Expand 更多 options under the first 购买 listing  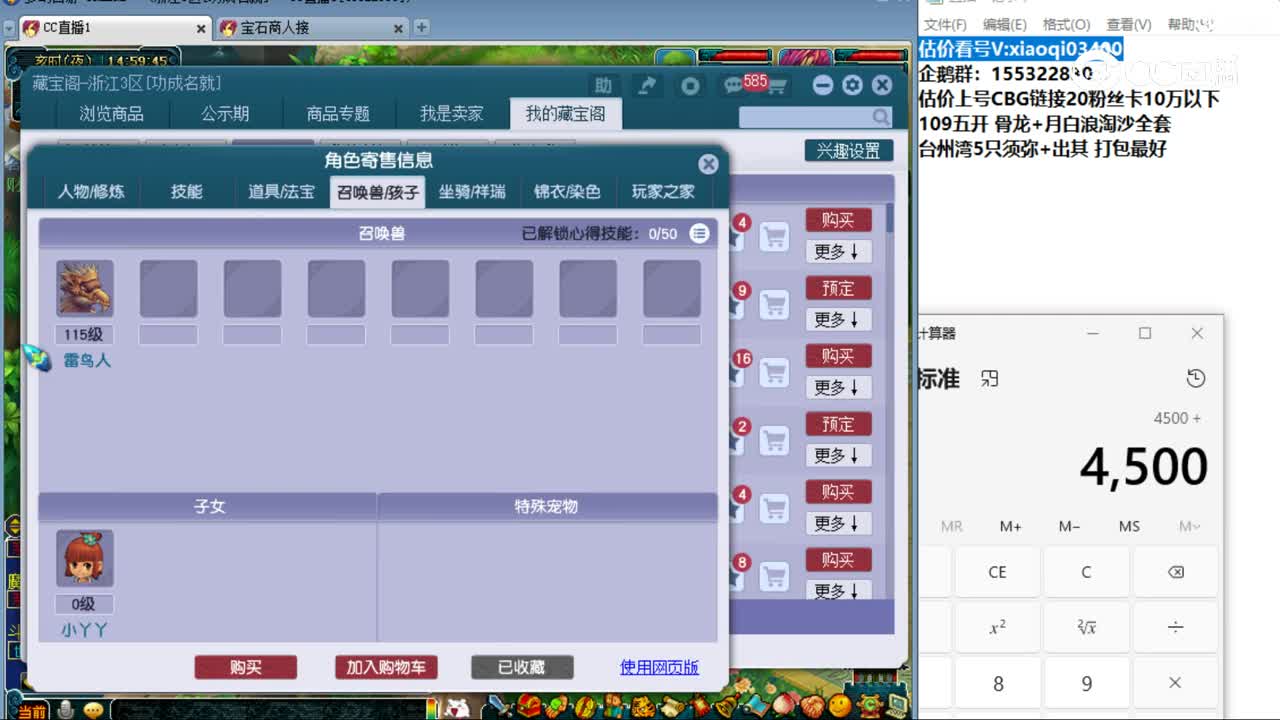[839, 251]
